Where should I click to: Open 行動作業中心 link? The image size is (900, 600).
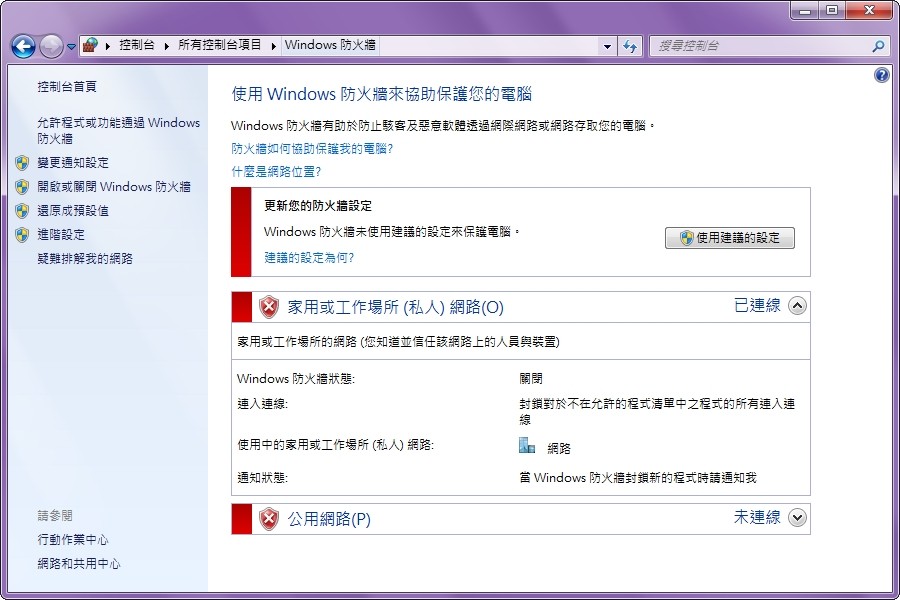[x=73, y=540]
